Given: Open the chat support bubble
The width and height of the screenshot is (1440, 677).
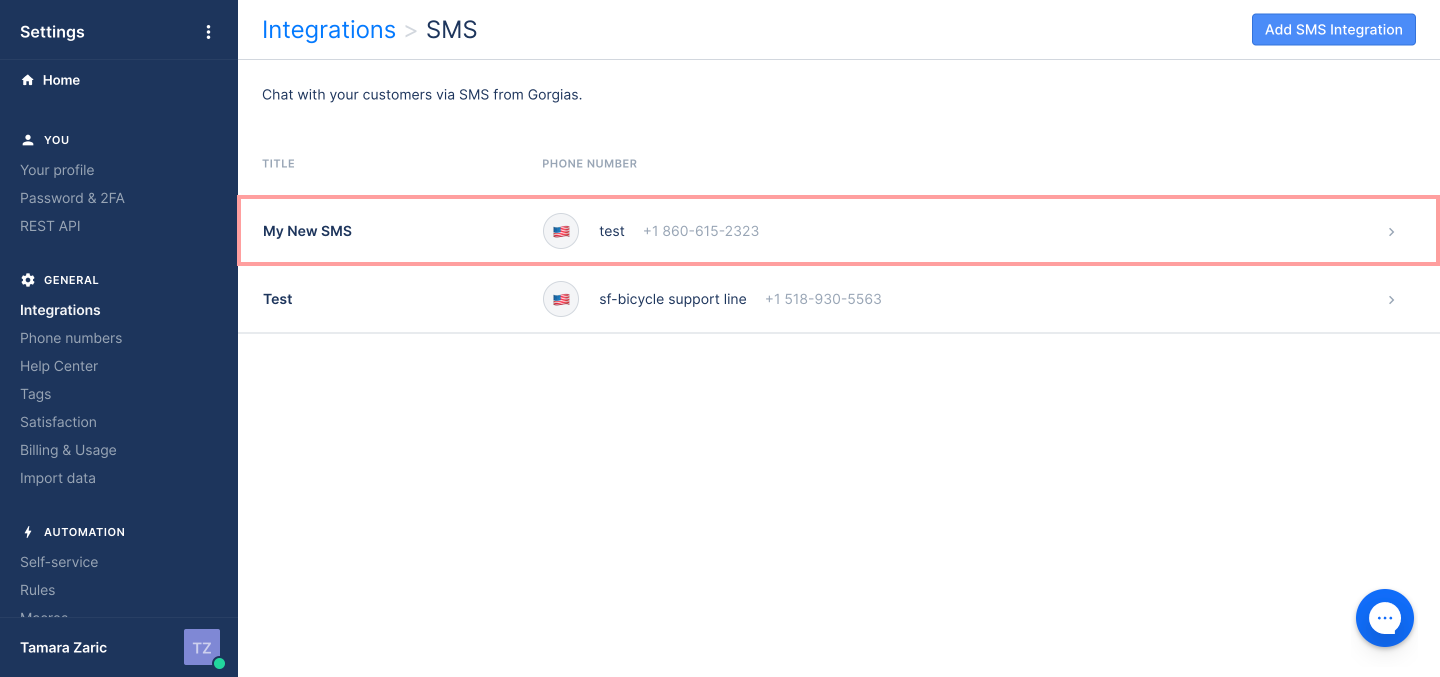Looking at the screenshot, I should pyautogui.click(x=1385, y=618).
